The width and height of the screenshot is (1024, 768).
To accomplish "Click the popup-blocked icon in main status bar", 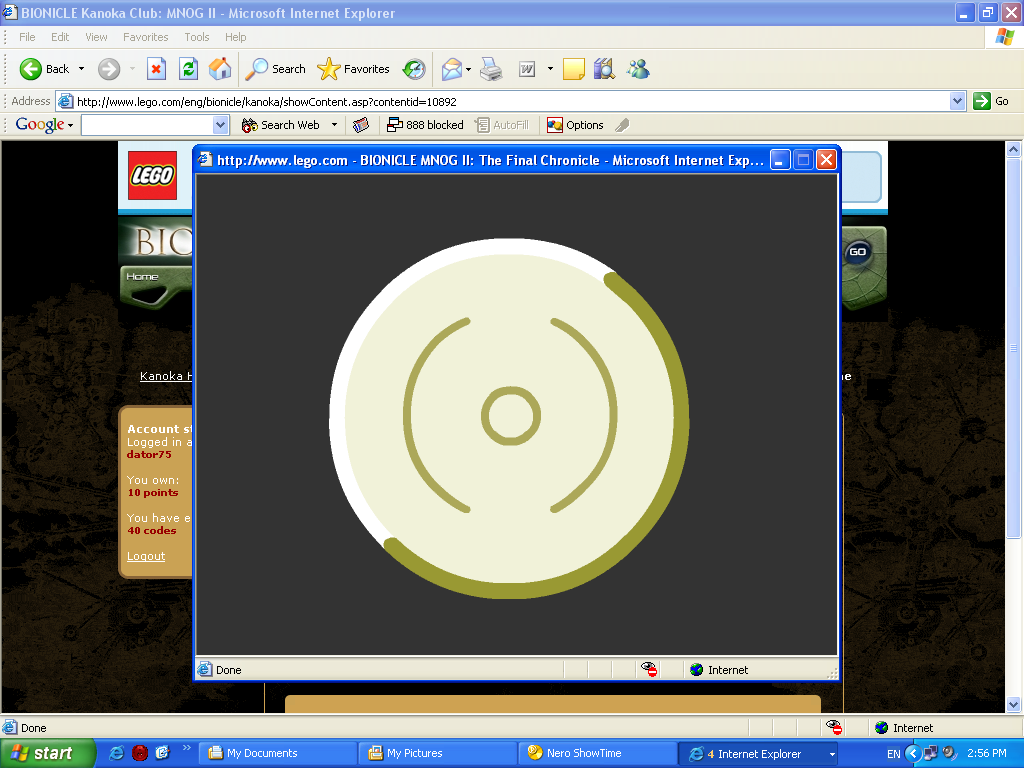I will tap(834, 727).
